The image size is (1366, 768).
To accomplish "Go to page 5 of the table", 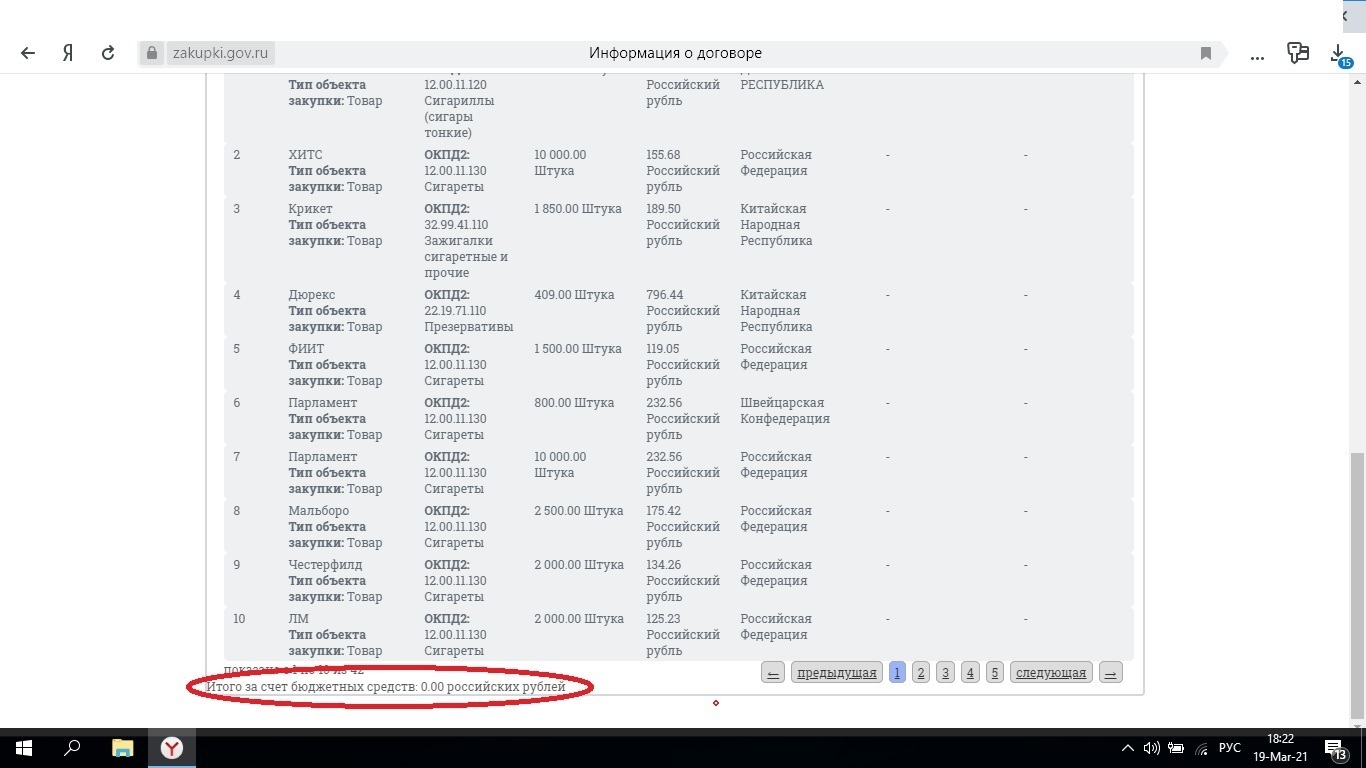I will pos(994,672).
